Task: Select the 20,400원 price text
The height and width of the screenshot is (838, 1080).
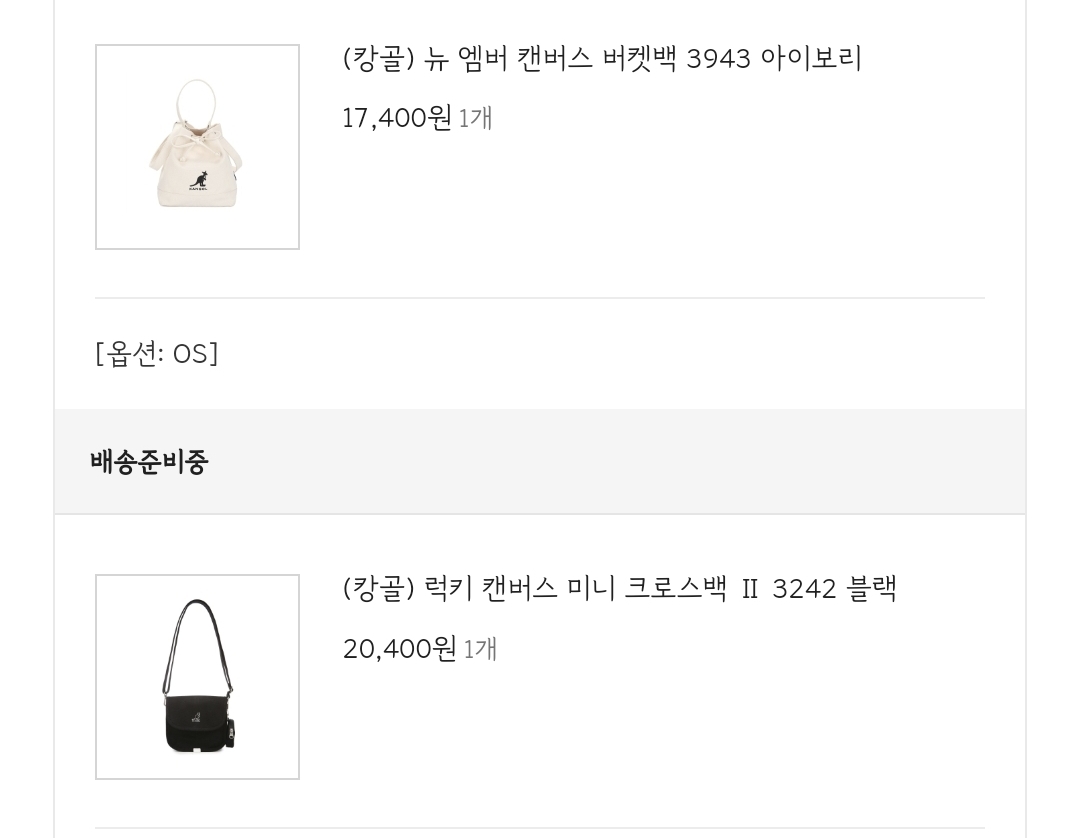Action: 399,649
